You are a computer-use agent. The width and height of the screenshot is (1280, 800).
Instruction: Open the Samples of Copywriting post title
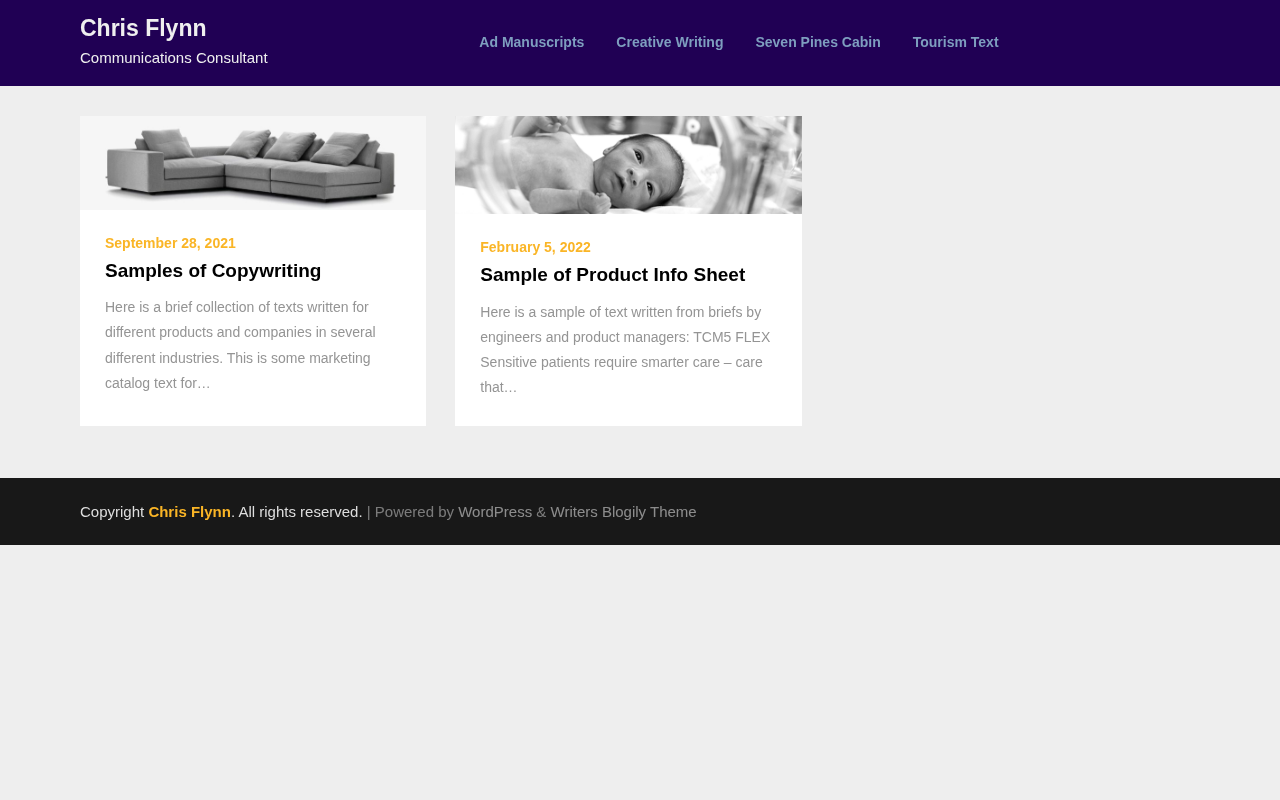[x=213, y=271]
